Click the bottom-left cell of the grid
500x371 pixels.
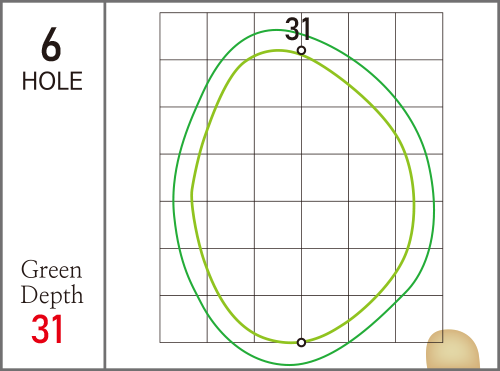(184, 319)
